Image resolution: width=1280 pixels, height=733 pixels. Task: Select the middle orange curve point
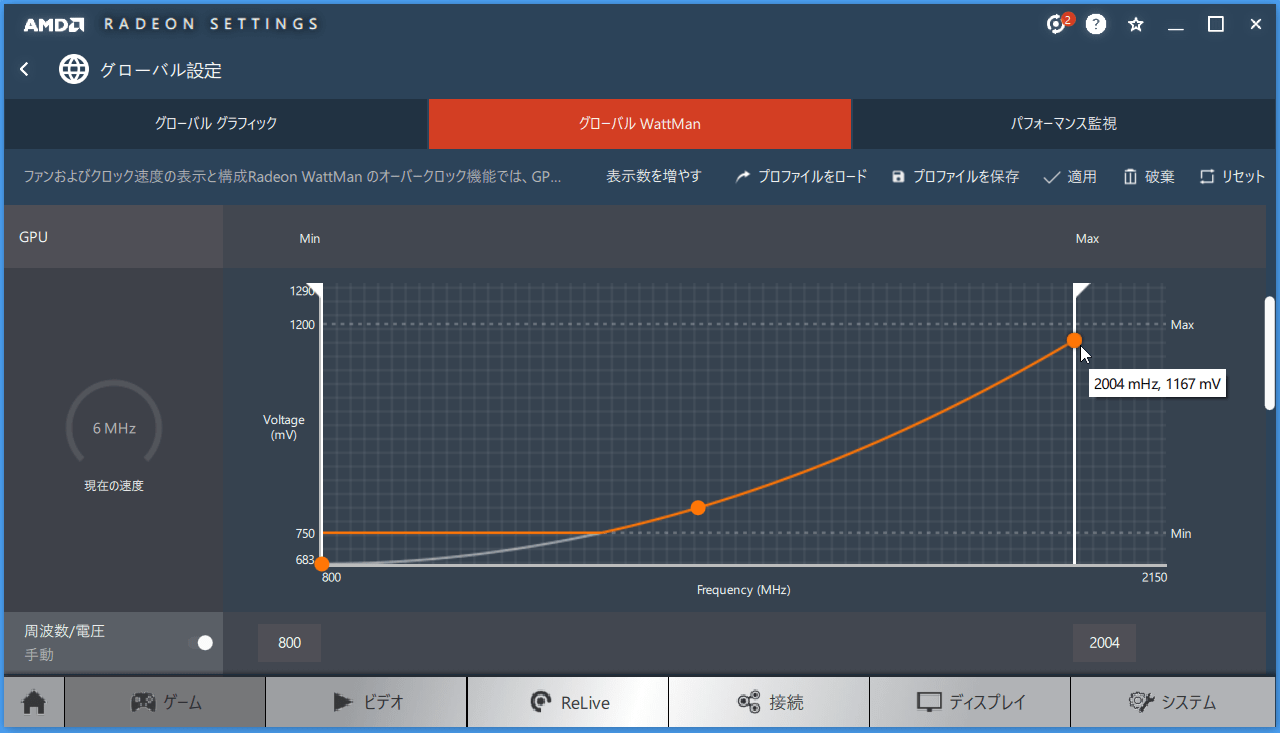pos(698,508)
